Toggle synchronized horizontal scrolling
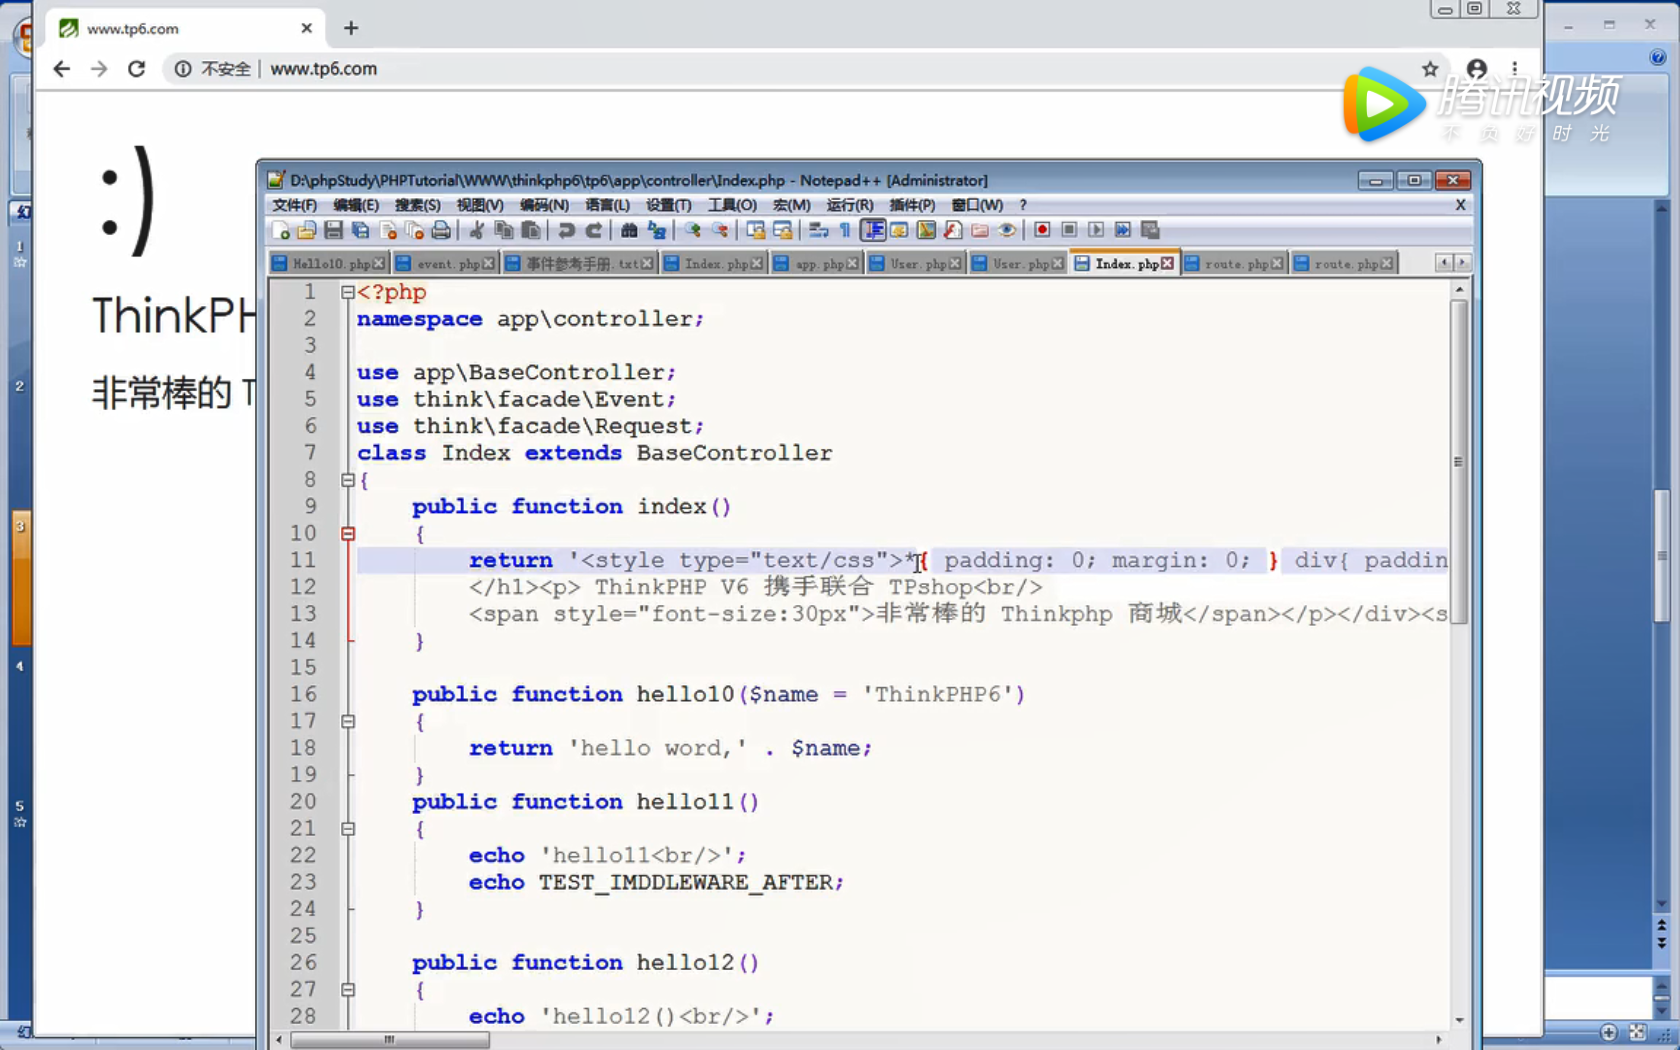The width and height of the screenshot is (1680, 1050). point(783,231)
